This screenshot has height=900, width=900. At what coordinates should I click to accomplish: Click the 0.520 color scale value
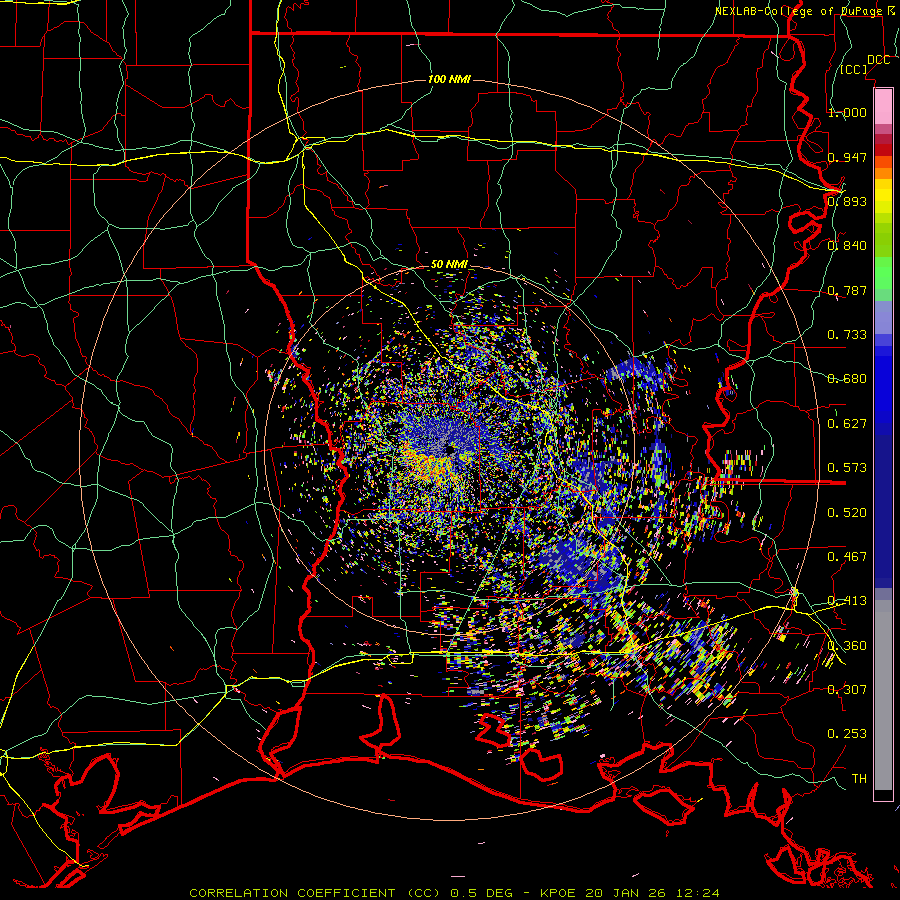click(847, 513)
